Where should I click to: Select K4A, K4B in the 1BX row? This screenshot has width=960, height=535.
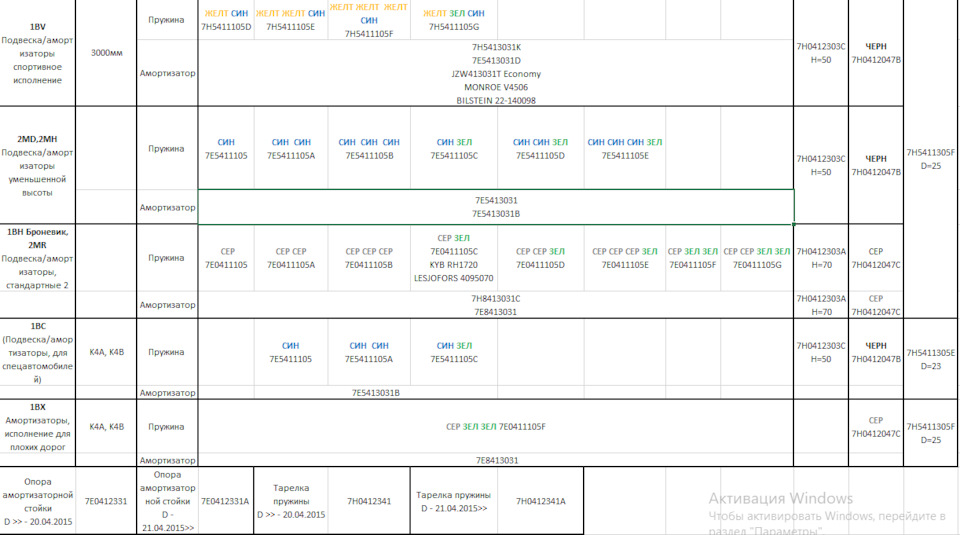pos(107,427)
